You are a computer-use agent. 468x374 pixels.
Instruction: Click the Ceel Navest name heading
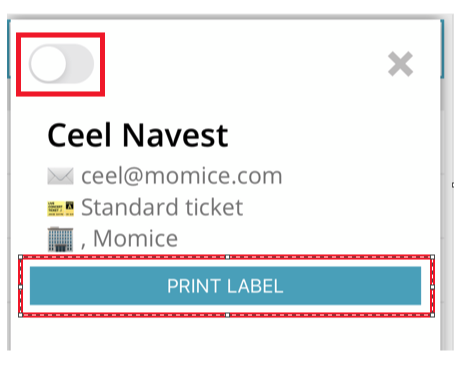pos(138,135)
